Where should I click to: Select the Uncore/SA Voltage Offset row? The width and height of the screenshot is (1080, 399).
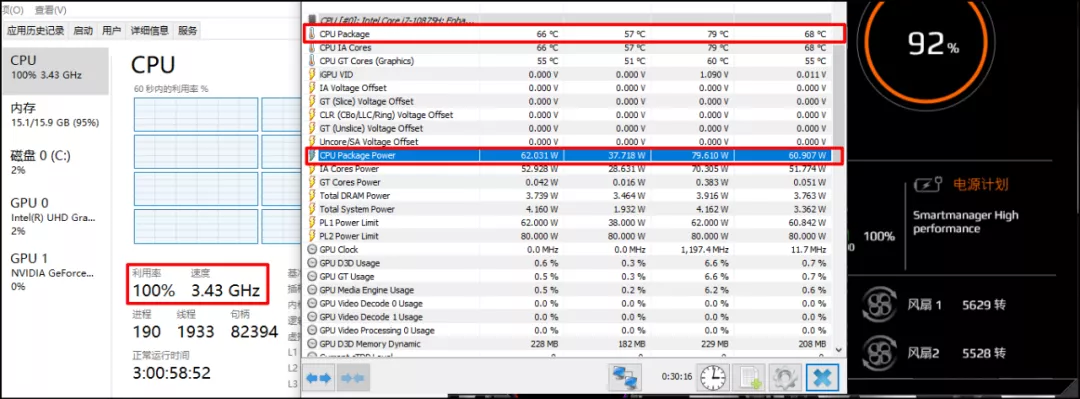[x=569, y=142]
